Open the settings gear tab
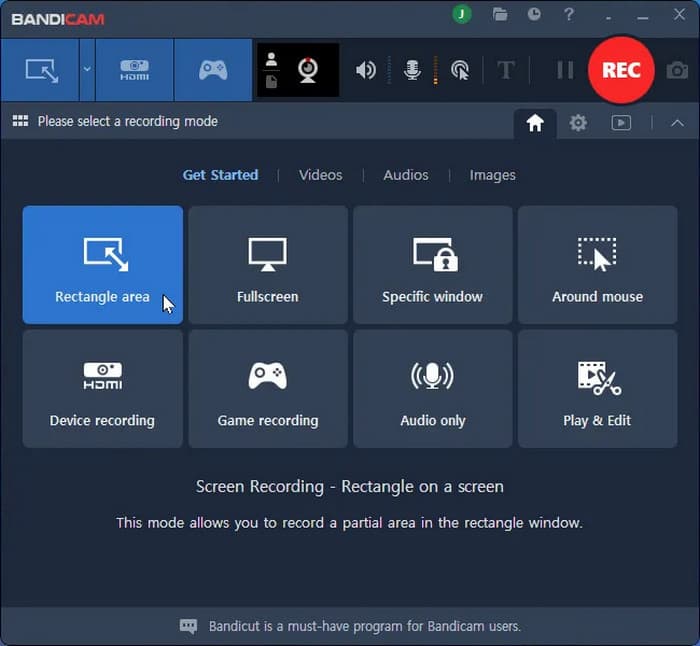 tap(578, 123)
